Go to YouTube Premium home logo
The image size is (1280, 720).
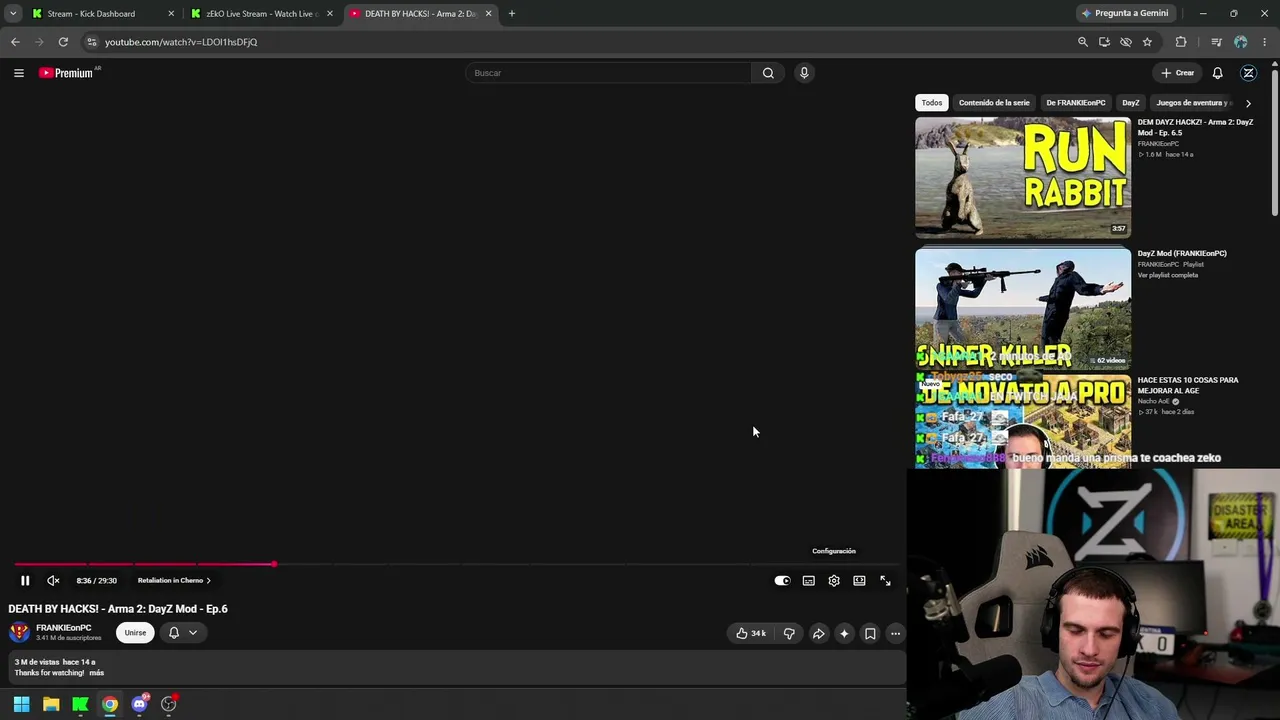tap(67, 73)
